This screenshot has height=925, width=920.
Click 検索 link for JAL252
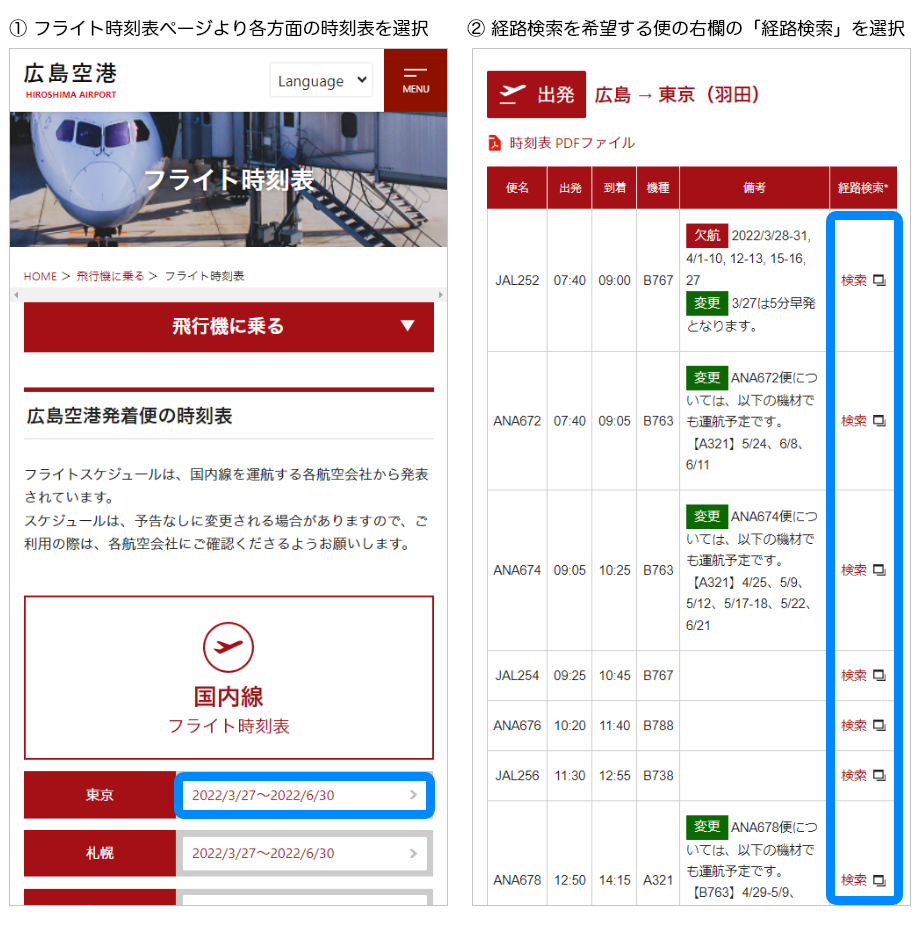coord(853,280)
